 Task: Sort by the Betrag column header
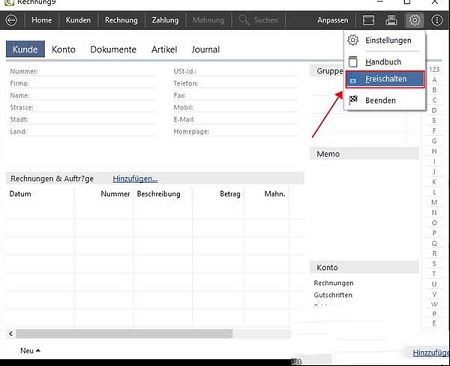230,194
